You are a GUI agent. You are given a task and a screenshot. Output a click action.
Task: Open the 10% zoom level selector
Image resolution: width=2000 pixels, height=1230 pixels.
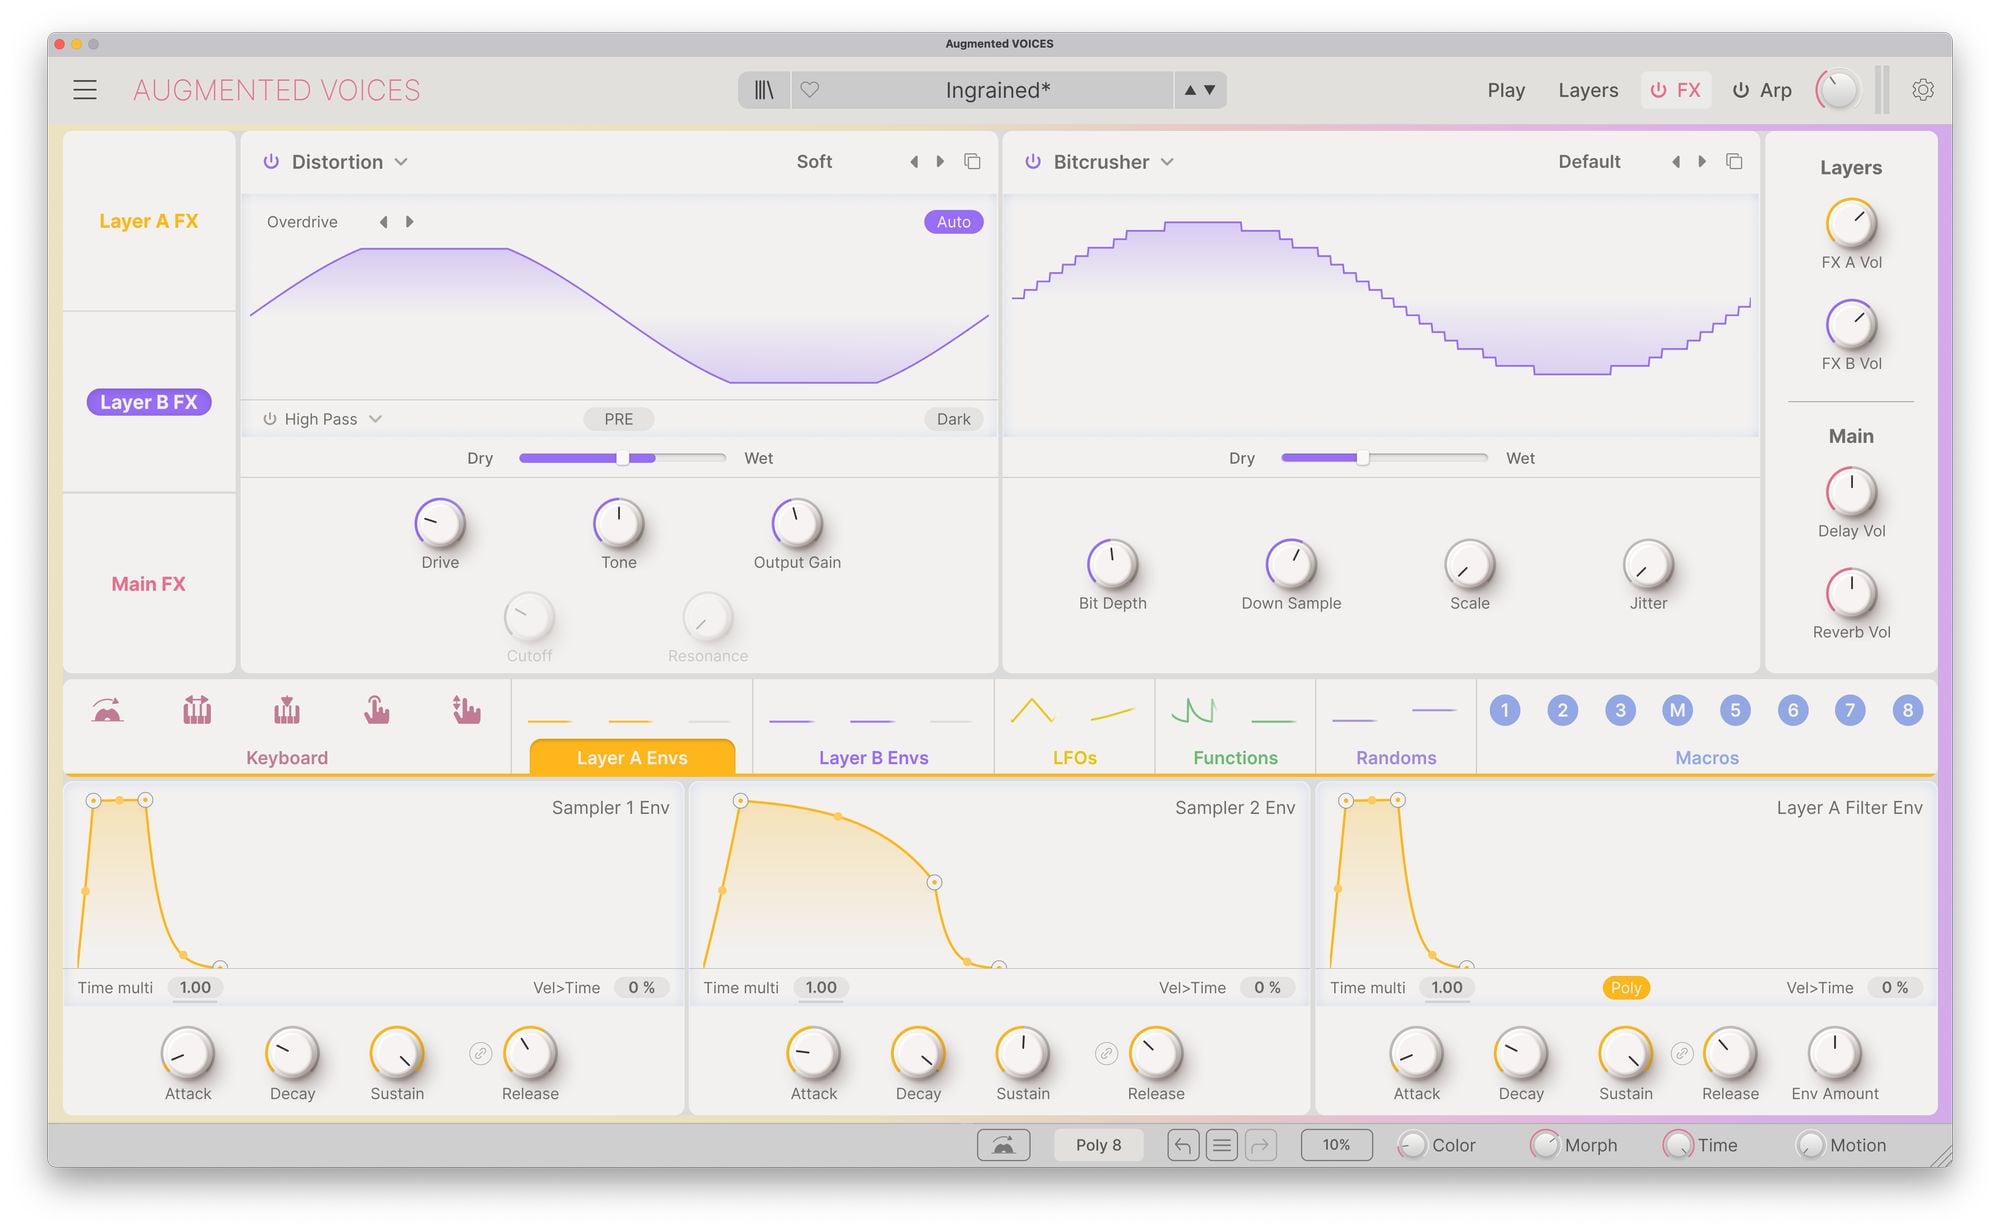point(1336,1145)
